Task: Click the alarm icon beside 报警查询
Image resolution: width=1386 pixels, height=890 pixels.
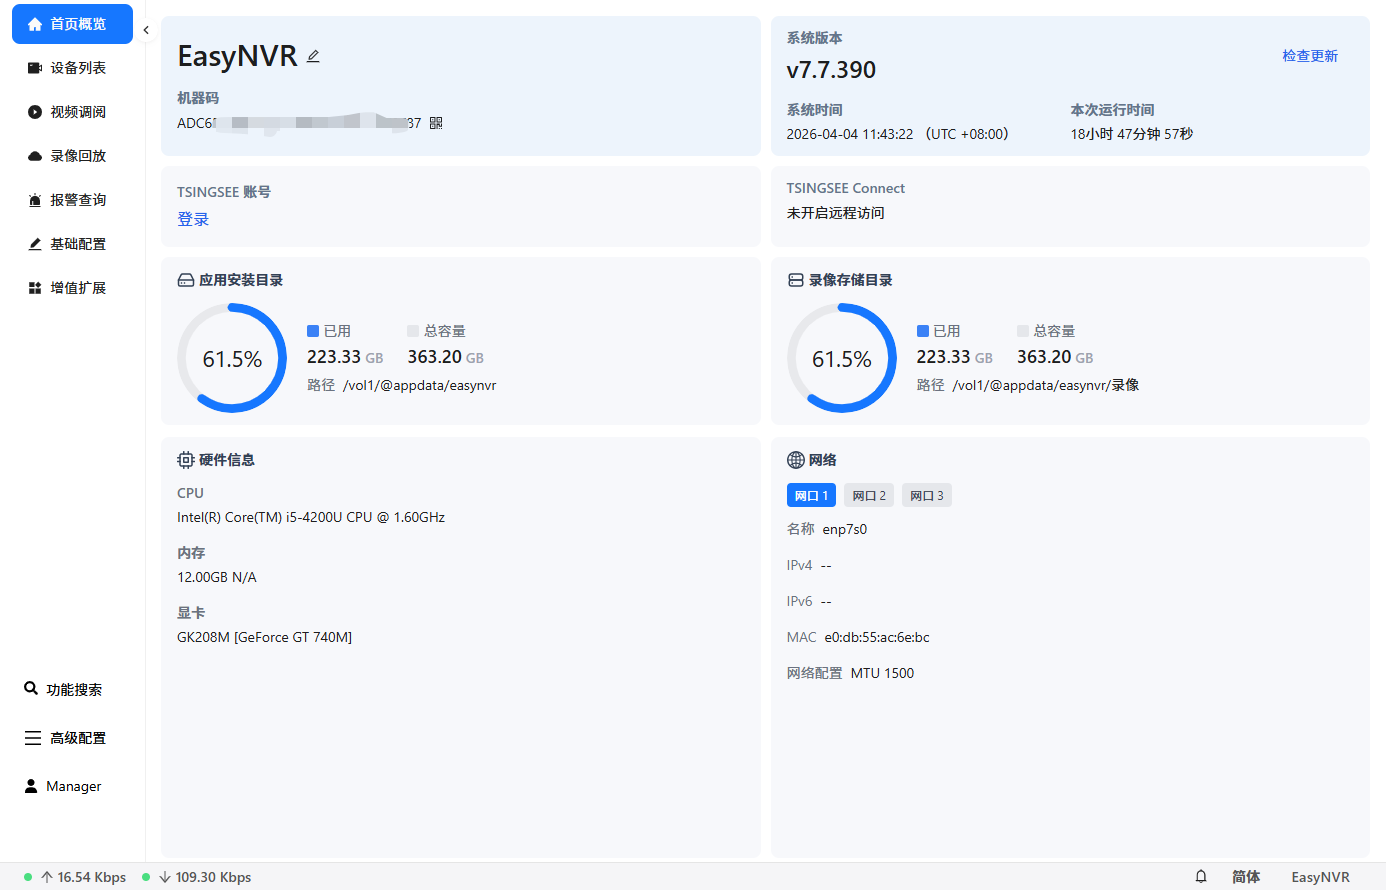Action: click(x=35, y=200)
